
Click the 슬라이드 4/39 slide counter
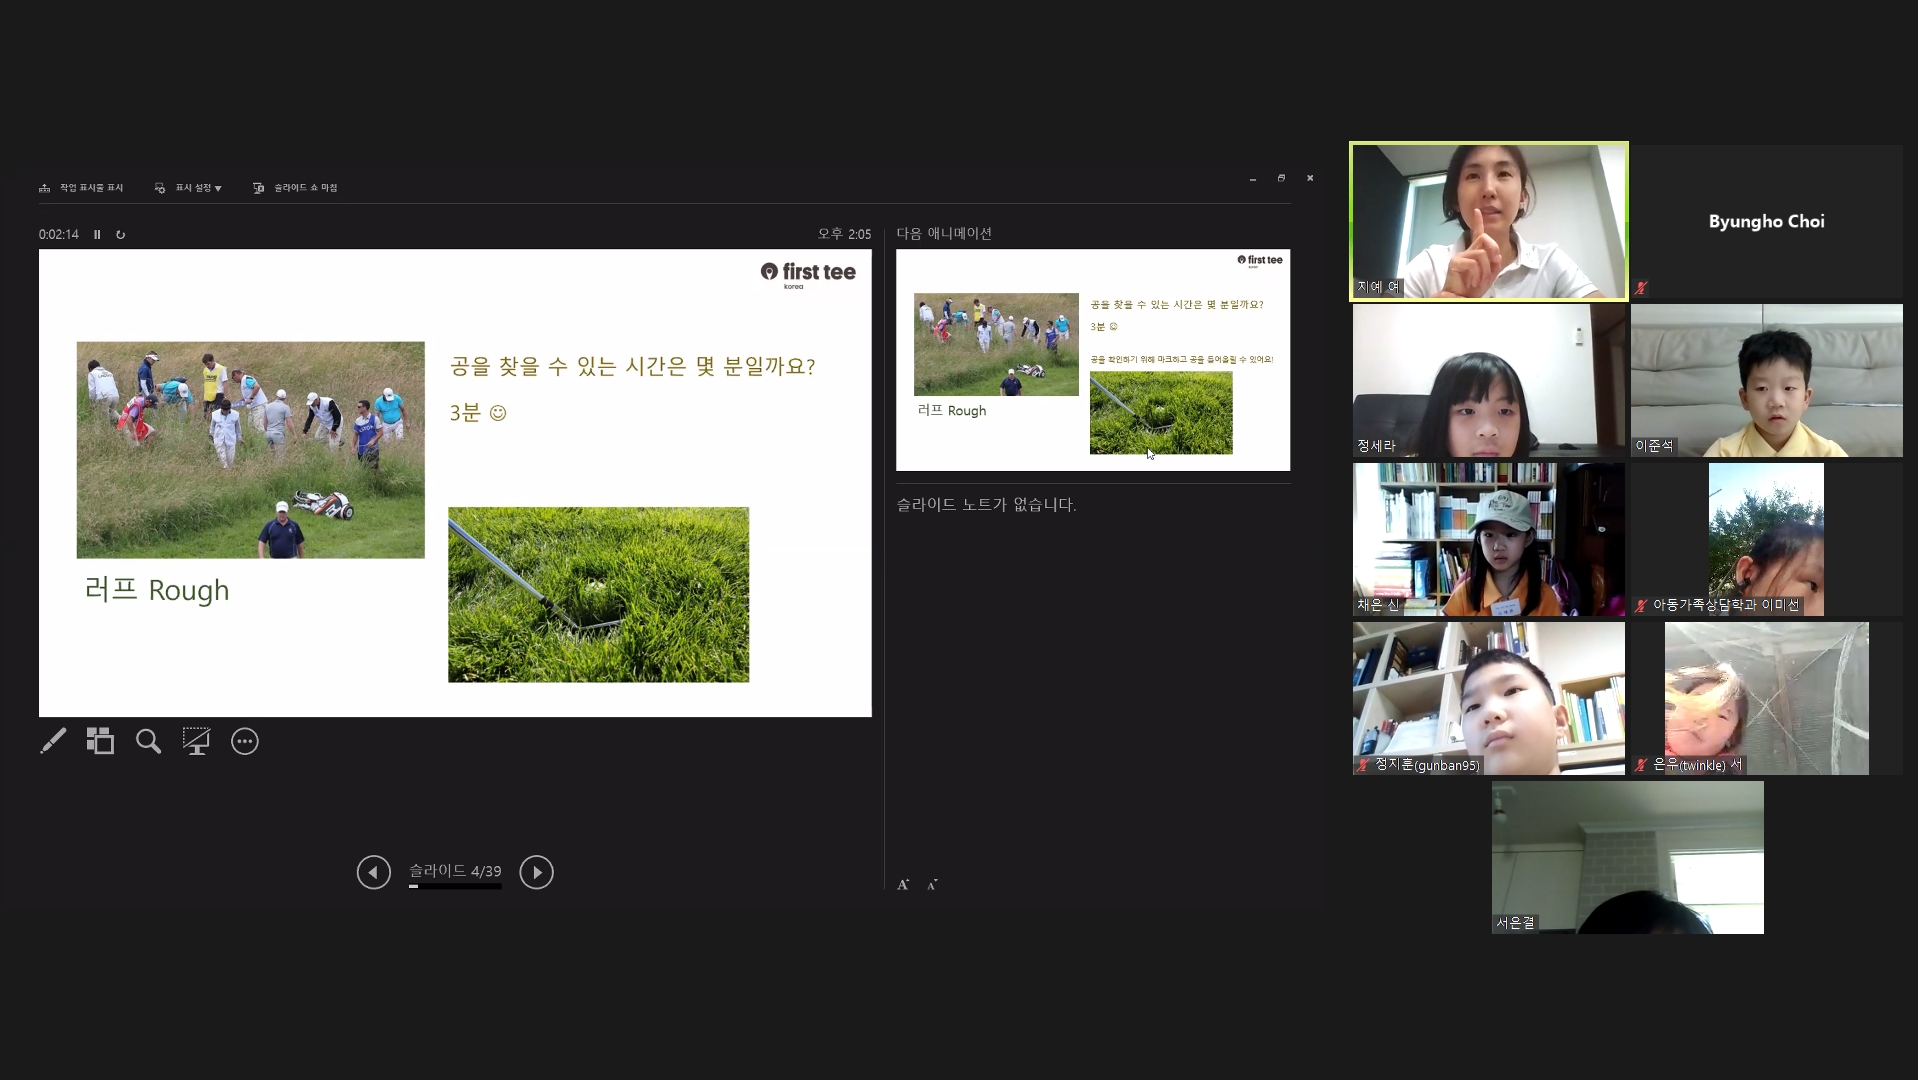(x=455, y=870)
